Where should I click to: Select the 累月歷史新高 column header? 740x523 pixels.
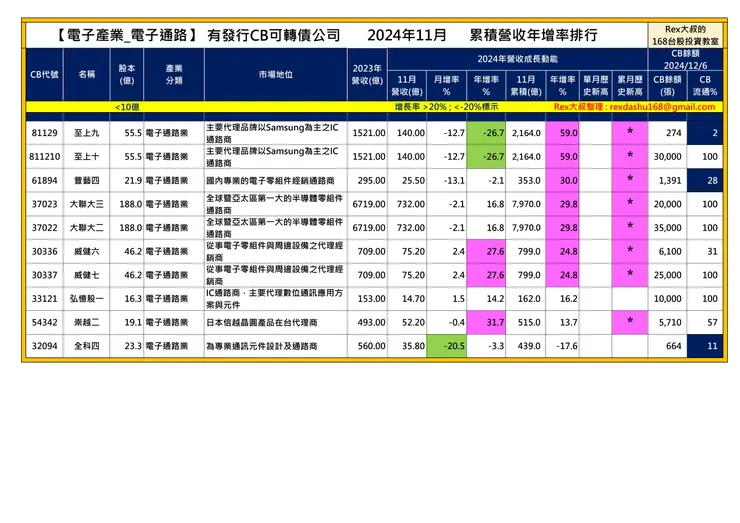[x=630, y=86]
